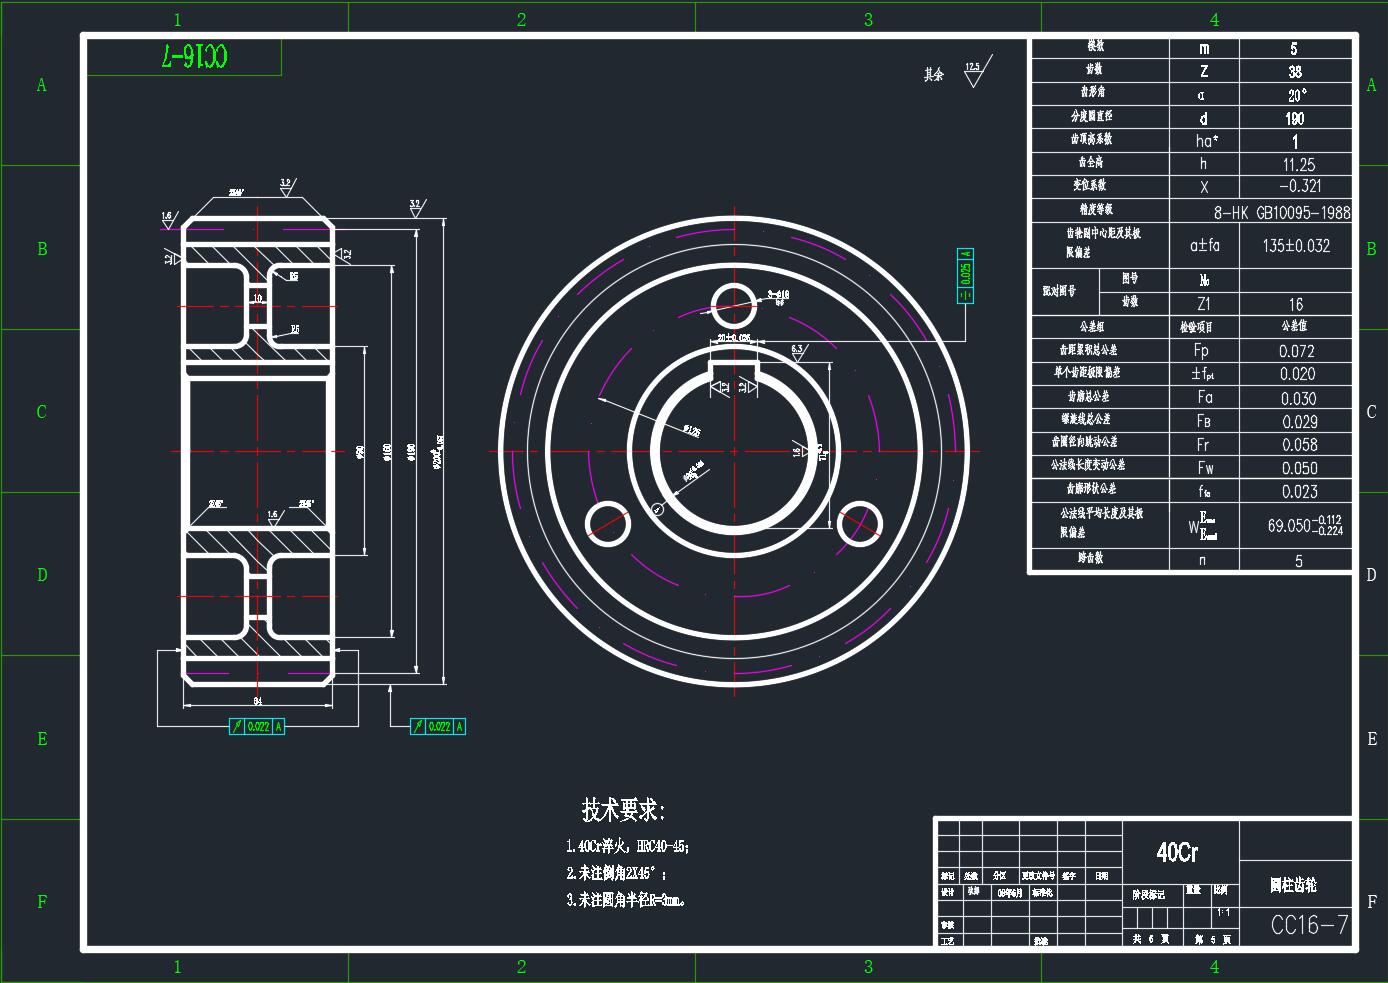The height and width of the screenshot is (983, 1388).
Task: Select the CC16-7 drawing number in title block
Action: pos(1309,925)
